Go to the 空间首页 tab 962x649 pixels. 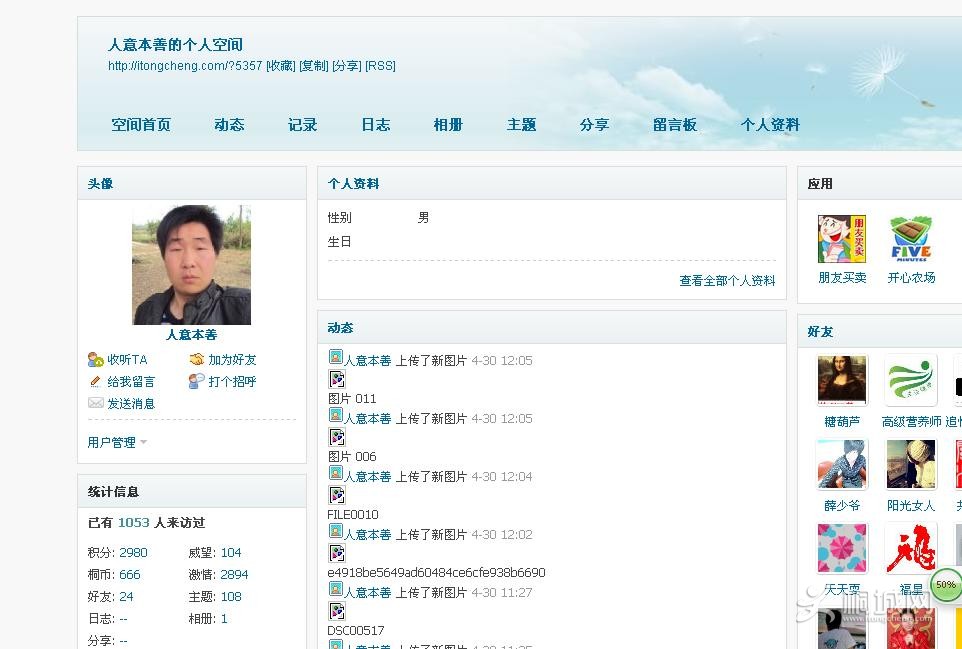[x=141, y=125]
